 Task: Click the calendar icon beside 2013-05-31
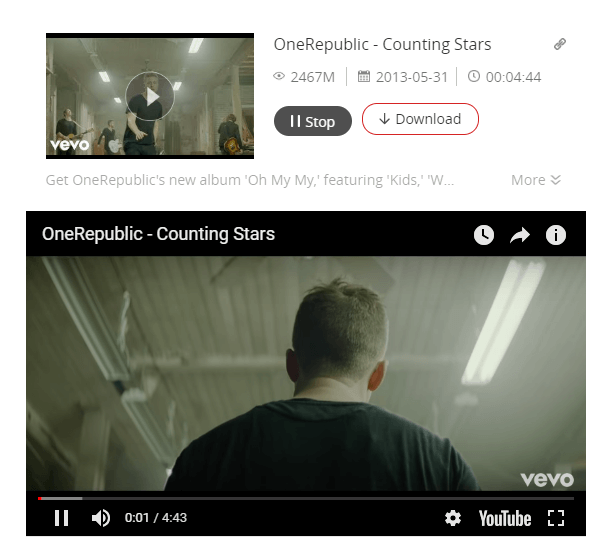[x=364, y=76]
